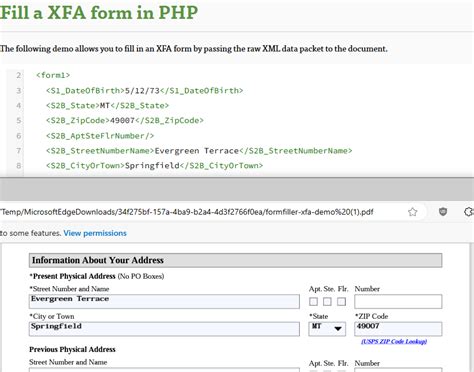Viewport: 474px width, 372px height.
Task: Click the PDF file path in address bar
Action: (187, 212)
